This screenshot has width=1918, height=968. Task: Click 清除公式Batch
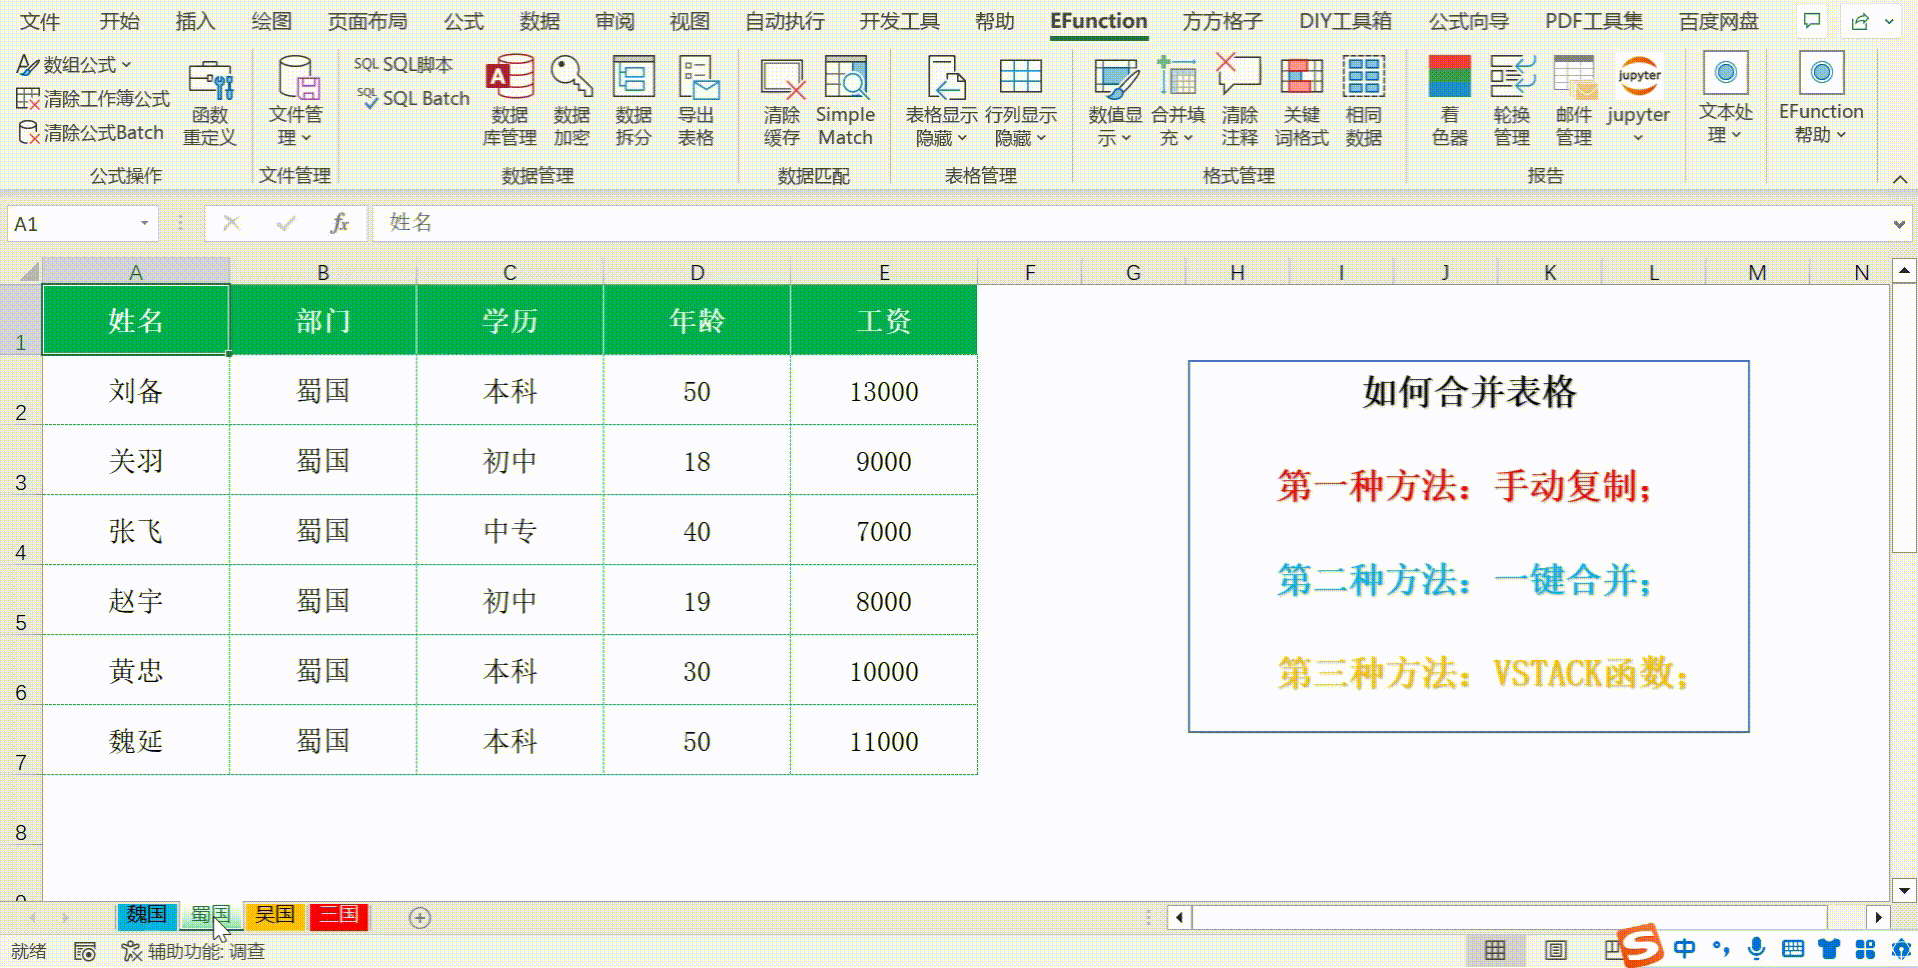click(90, 132)
